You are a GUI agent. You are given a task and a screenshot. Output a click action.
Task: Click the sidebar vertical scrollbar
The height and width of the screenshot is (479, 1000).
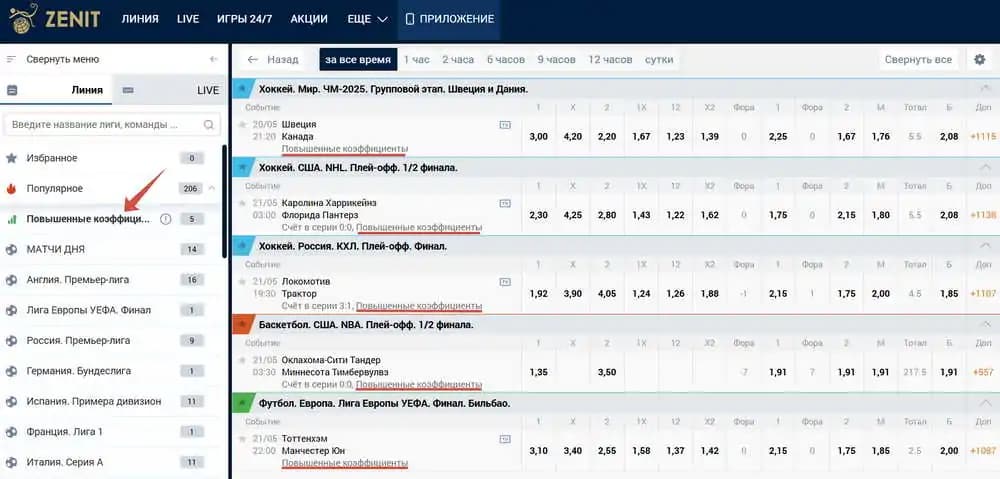point(224,201)
